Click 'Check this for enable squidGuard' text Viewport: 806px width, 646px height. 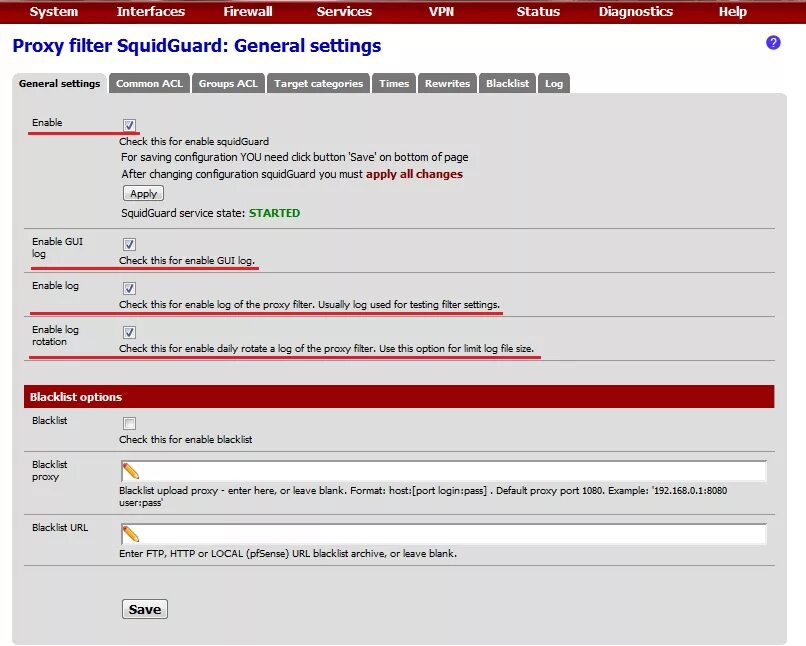click(x=194, y=141)
